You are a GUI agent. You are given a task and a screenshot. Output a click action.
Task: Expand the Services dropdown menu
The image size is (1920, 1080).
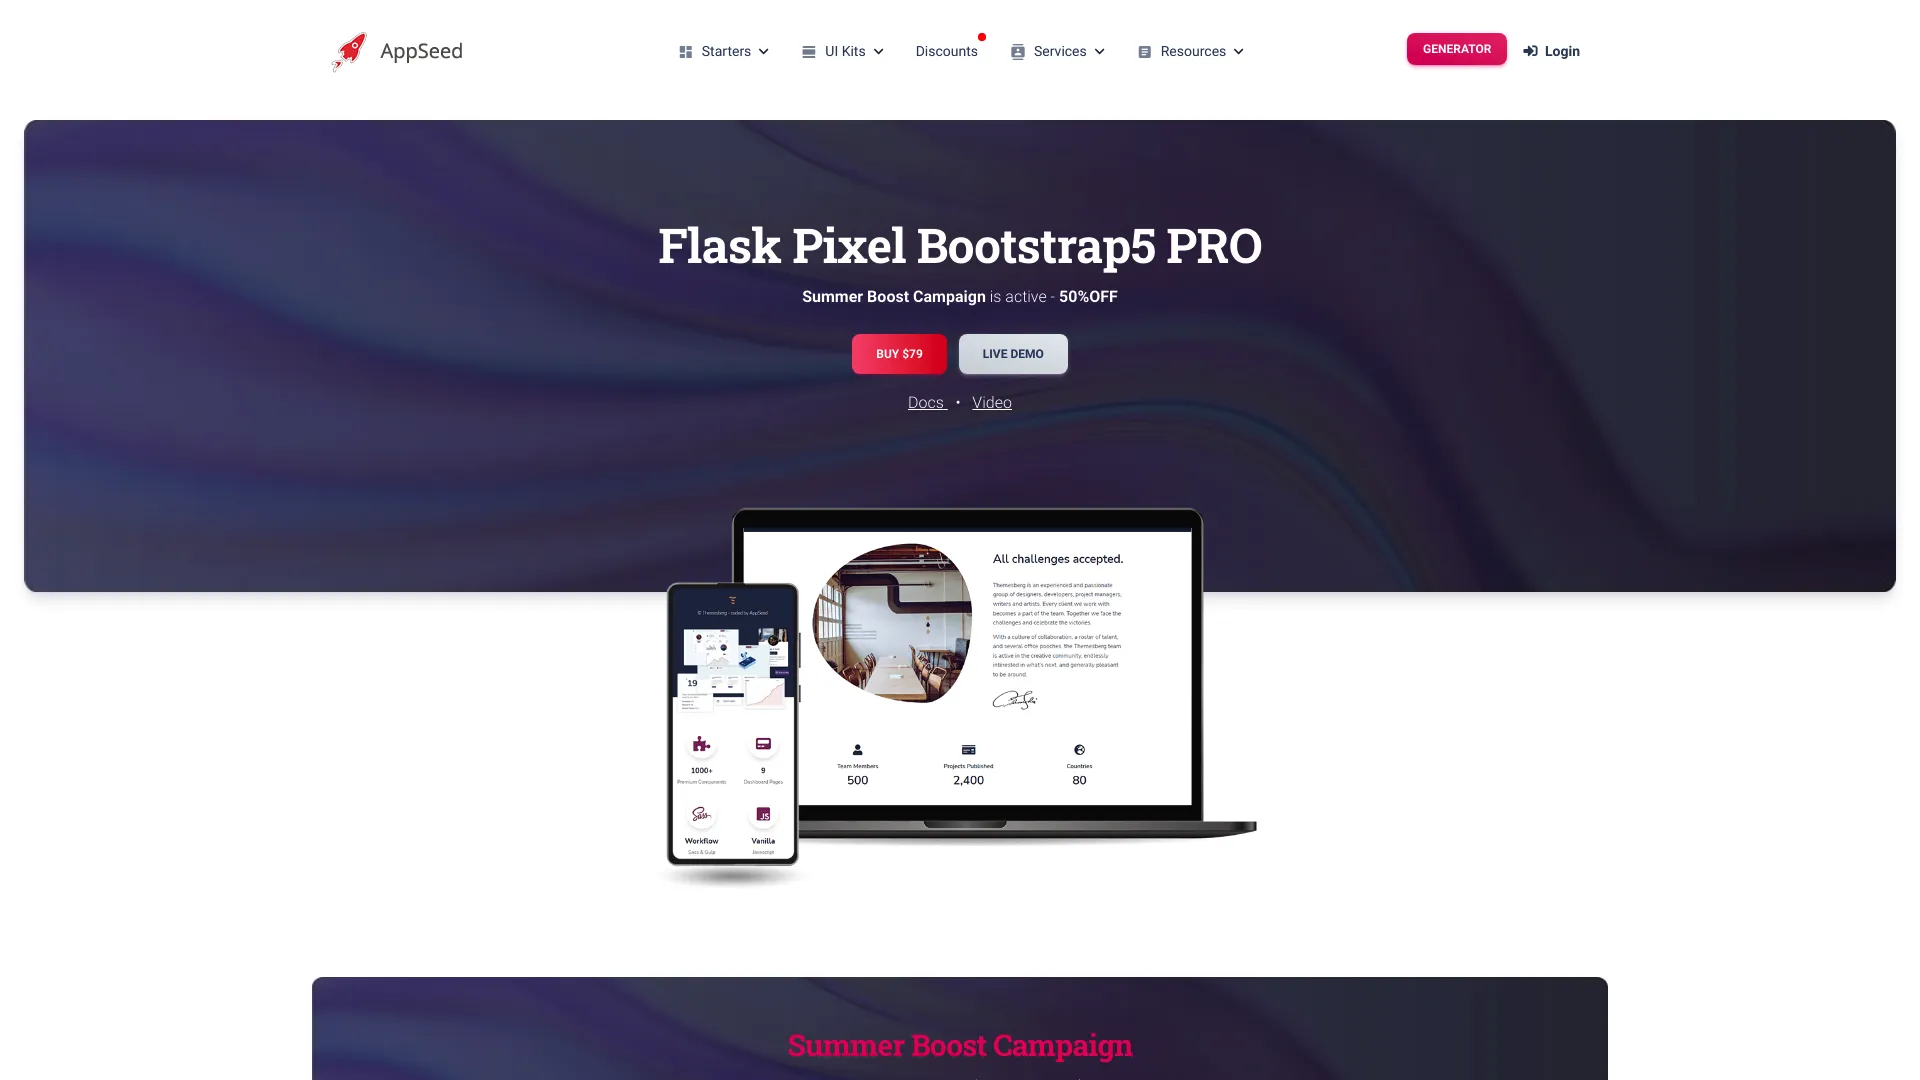(x=1059, y=51)
